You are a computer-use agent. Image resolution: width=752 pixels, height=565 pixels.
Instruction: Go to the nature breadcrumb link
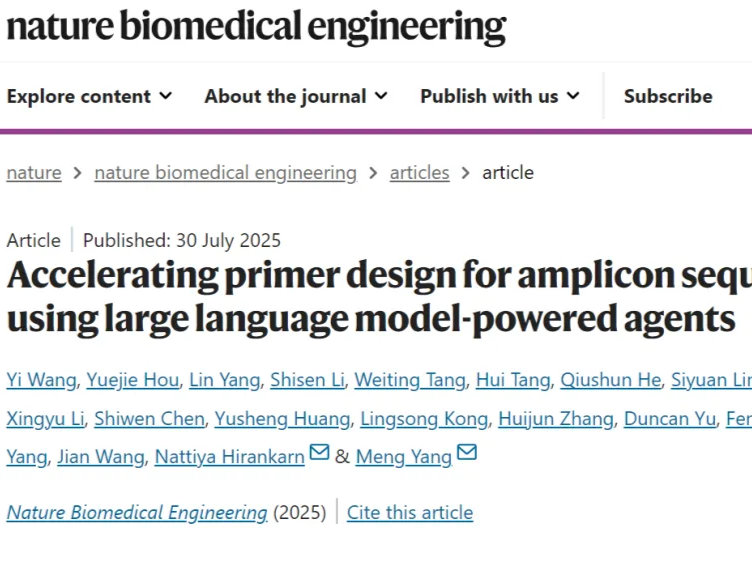34,173
